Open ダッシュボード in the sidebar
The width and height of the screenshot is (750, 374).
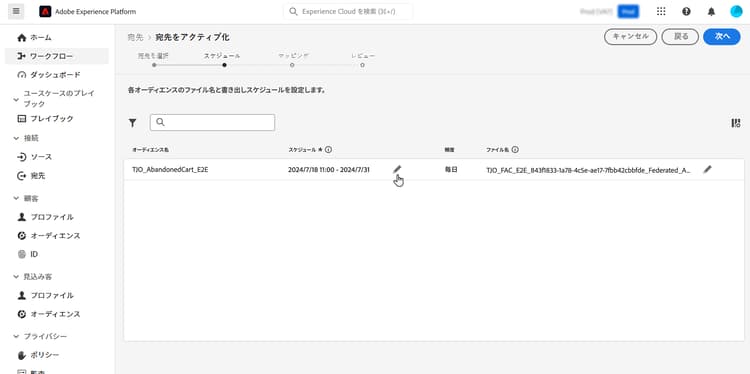tap(56, 75)
